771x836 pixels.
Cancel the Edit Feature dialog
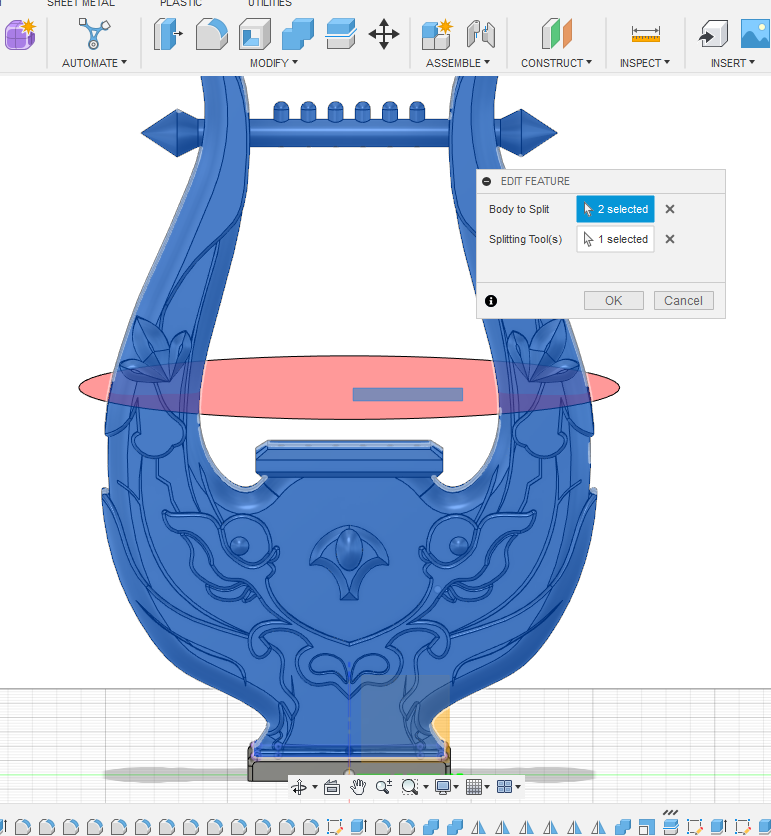[683, 301]
